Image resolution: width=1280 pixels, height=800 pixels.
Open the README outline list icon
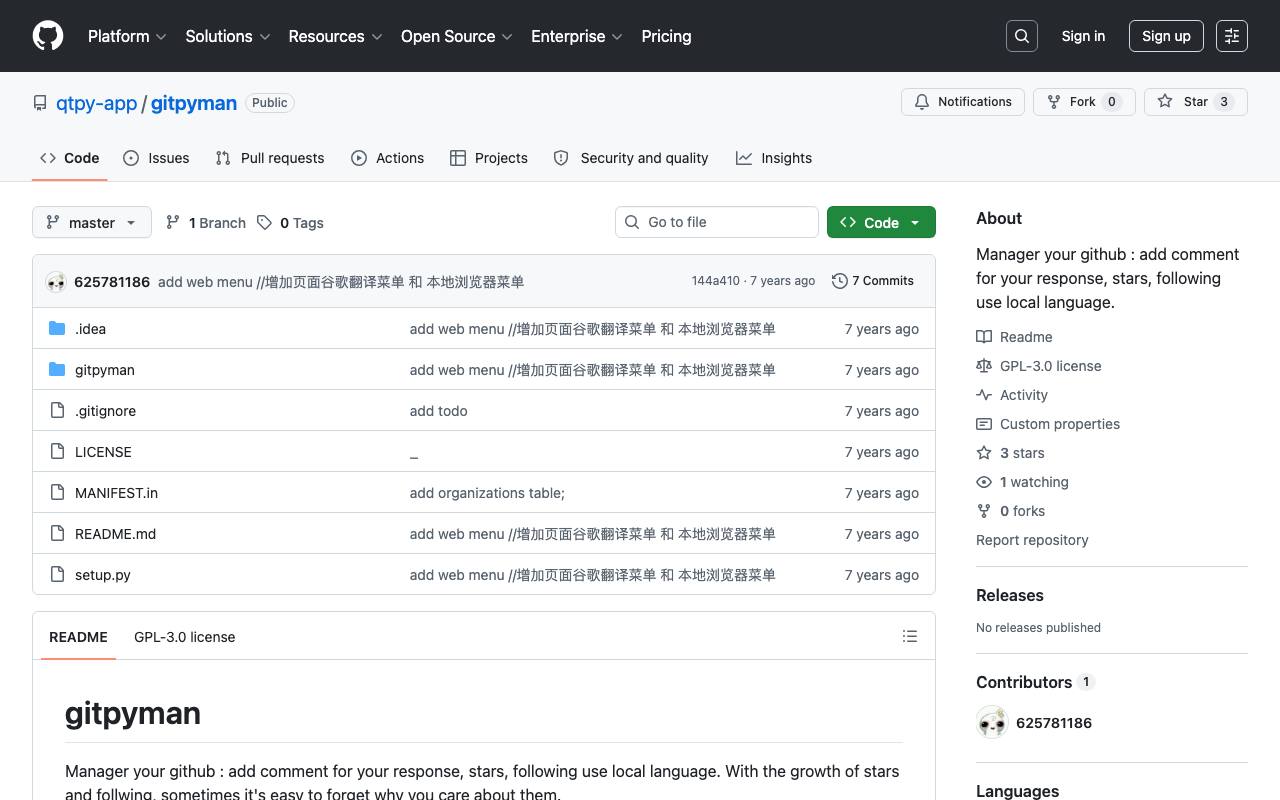coord(910,636)
